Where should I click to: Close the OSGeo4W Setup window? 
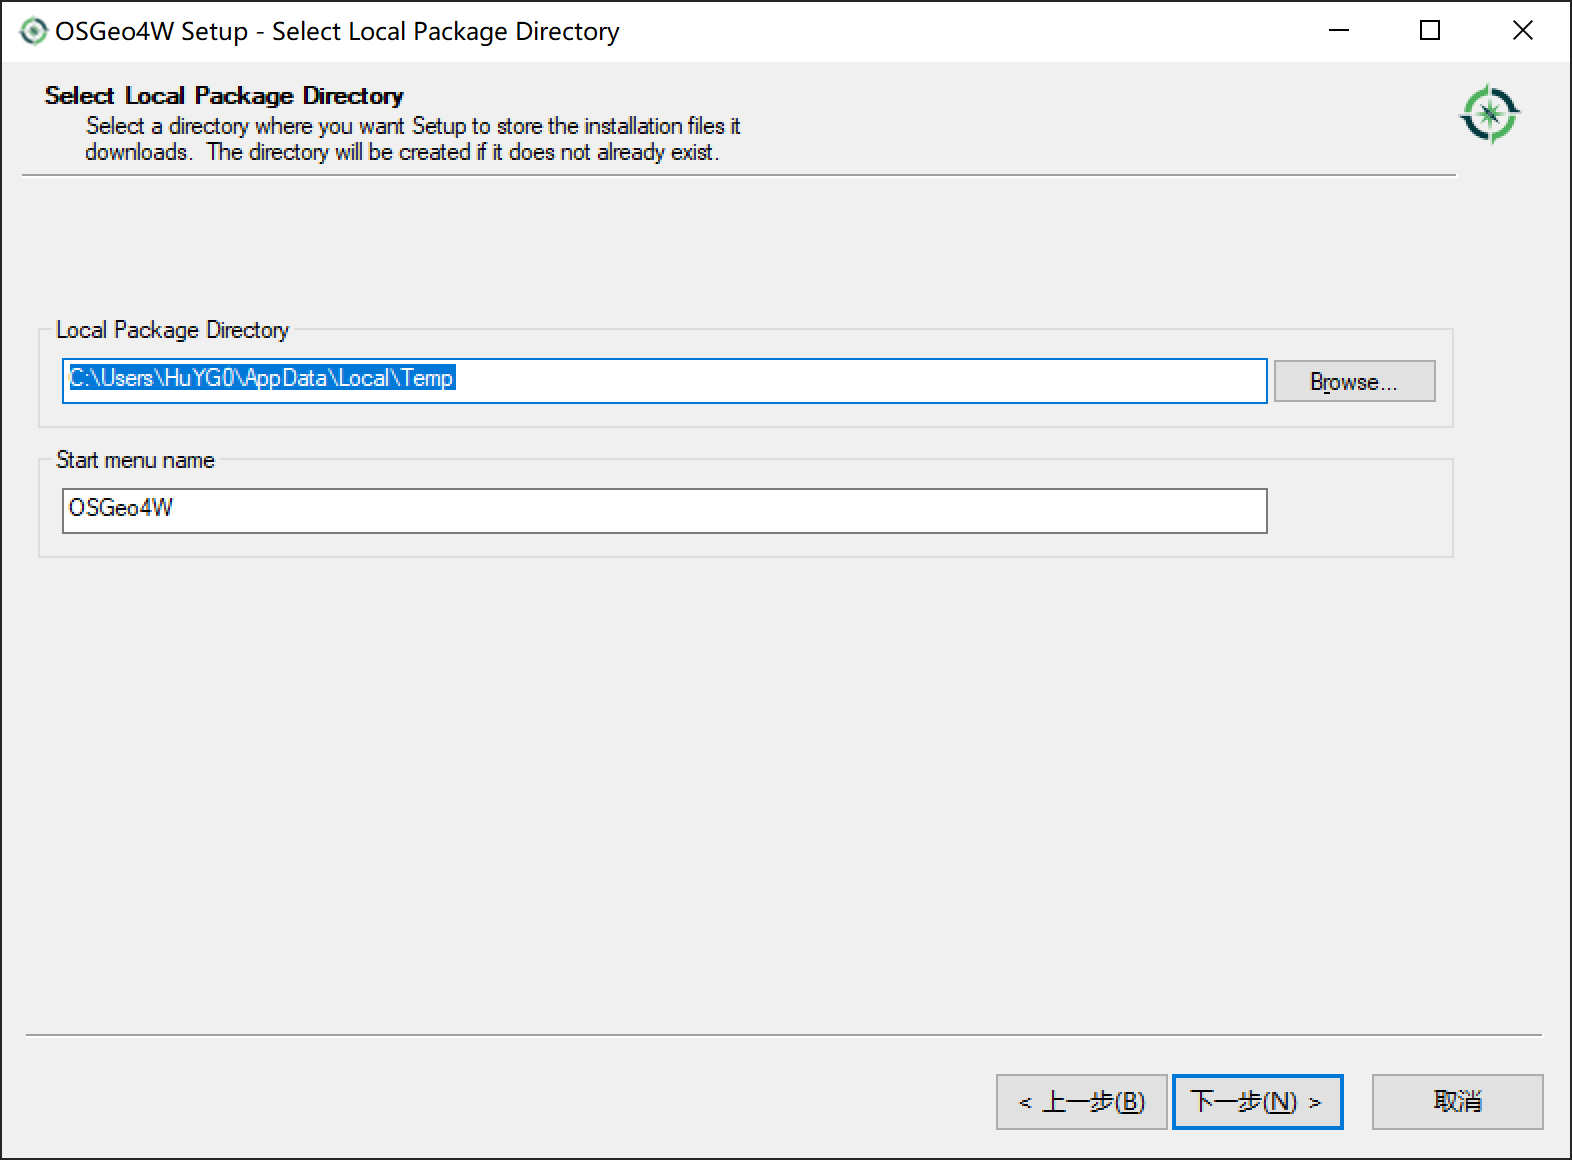click(x=1522, y=31)
